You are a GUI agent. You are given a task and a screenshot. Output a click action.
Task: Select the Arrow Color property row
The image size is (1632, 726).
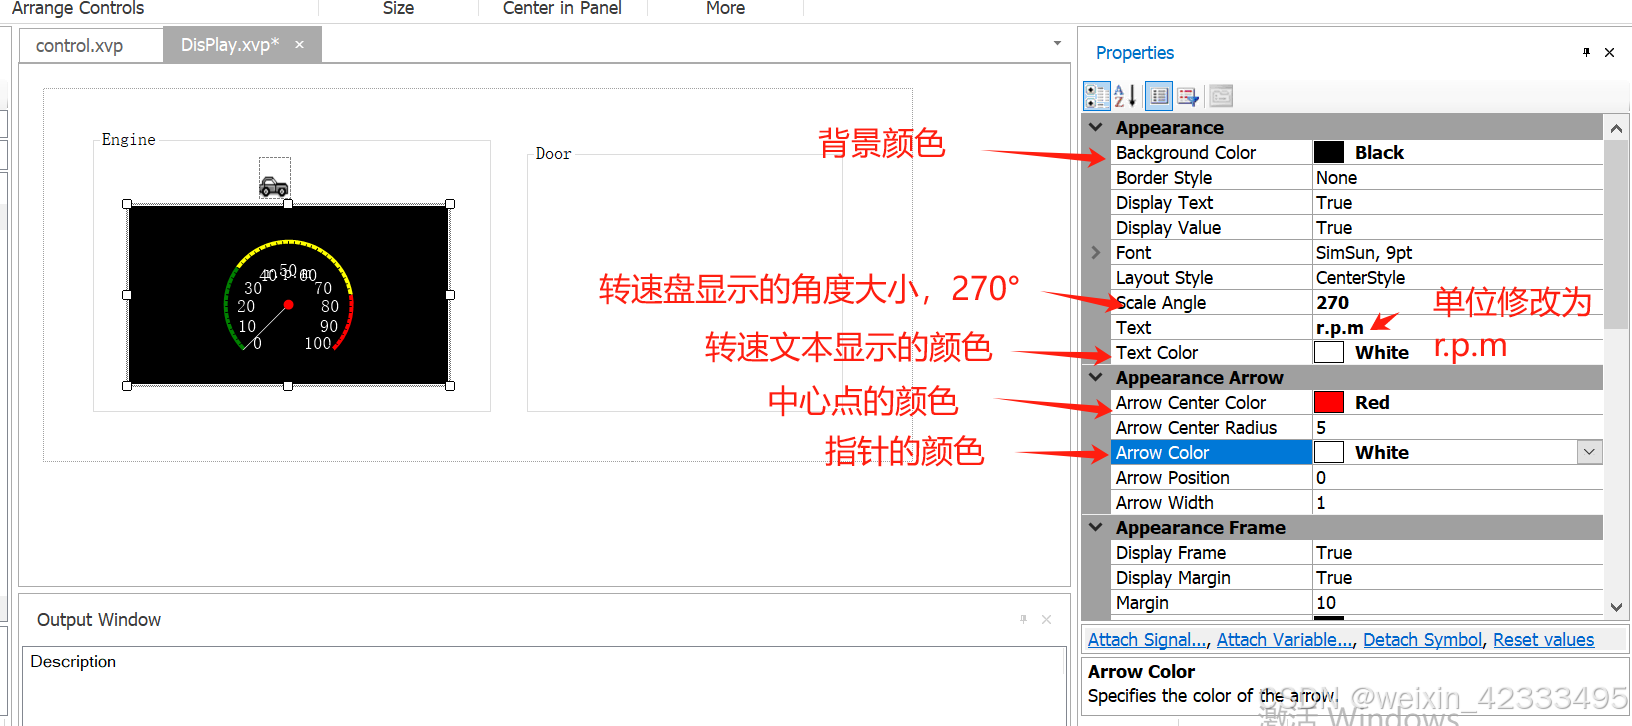tap(1356, 452)
